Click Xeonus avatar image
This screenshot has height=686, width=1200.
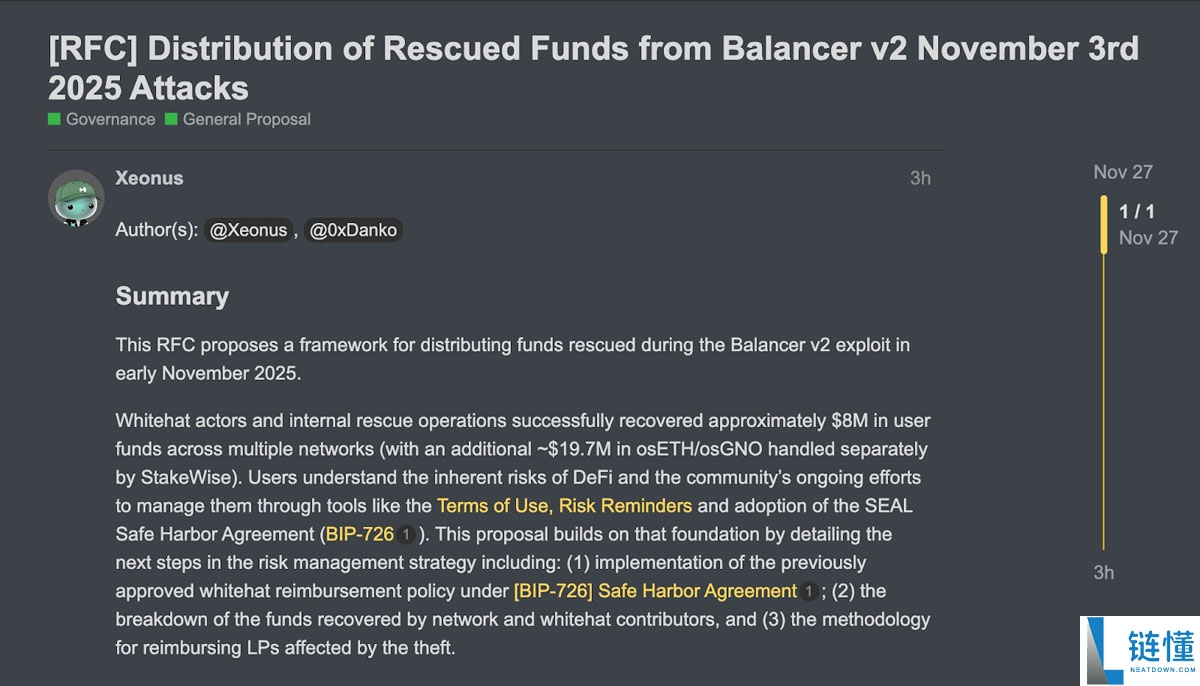pos(77,197)
